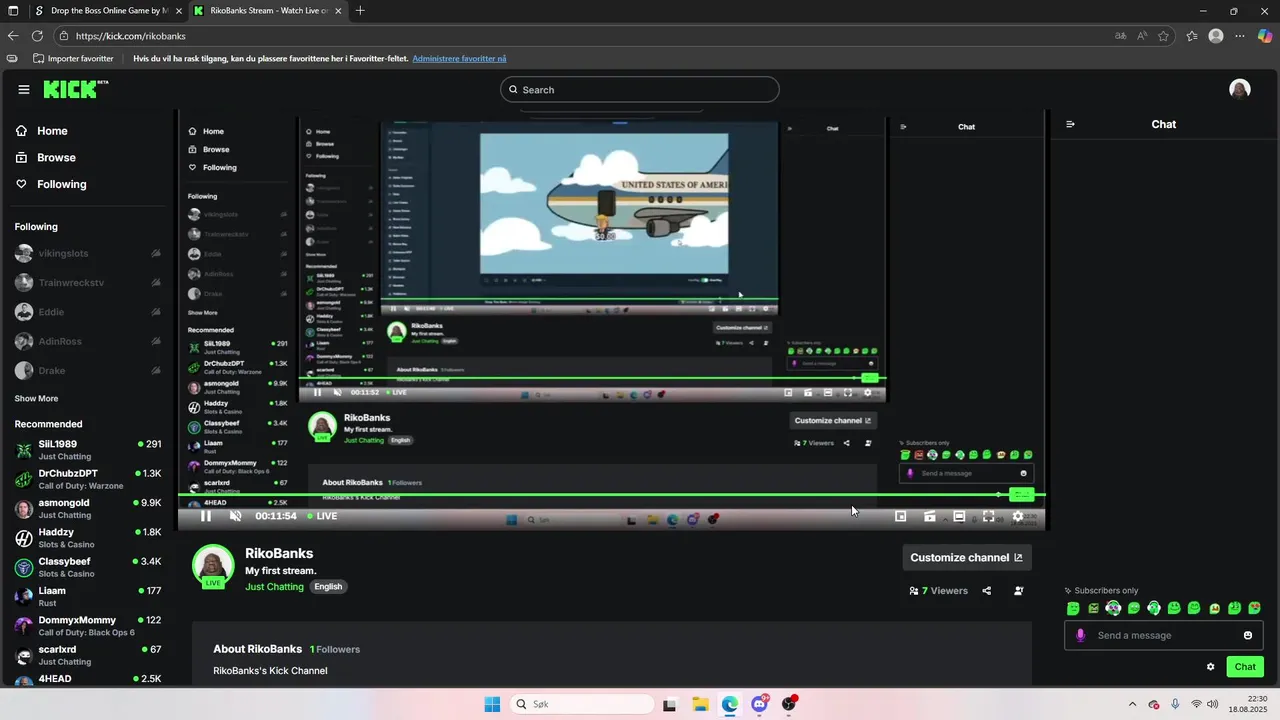Open the player settings gear
Screen dimensions: 1280x720
click(1018, 516)
